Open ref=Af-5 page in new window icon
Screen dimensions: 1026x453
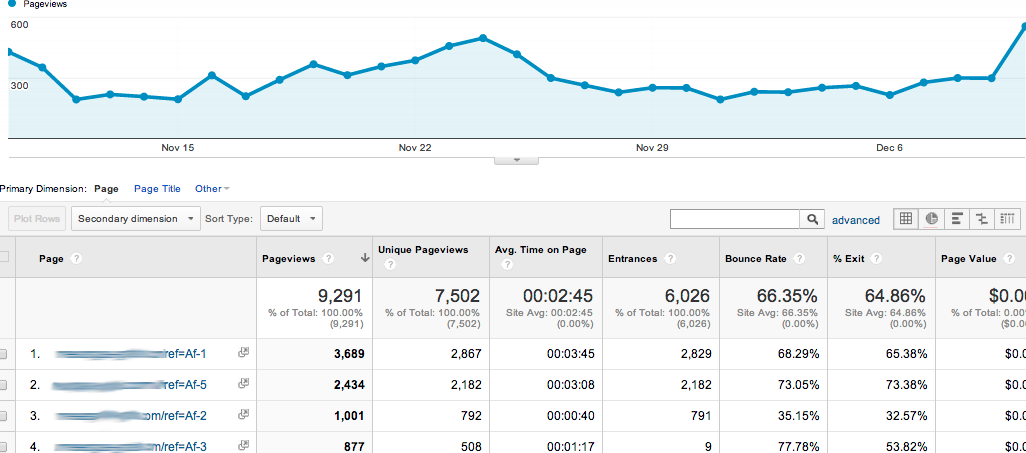click(x=243, y=384)
